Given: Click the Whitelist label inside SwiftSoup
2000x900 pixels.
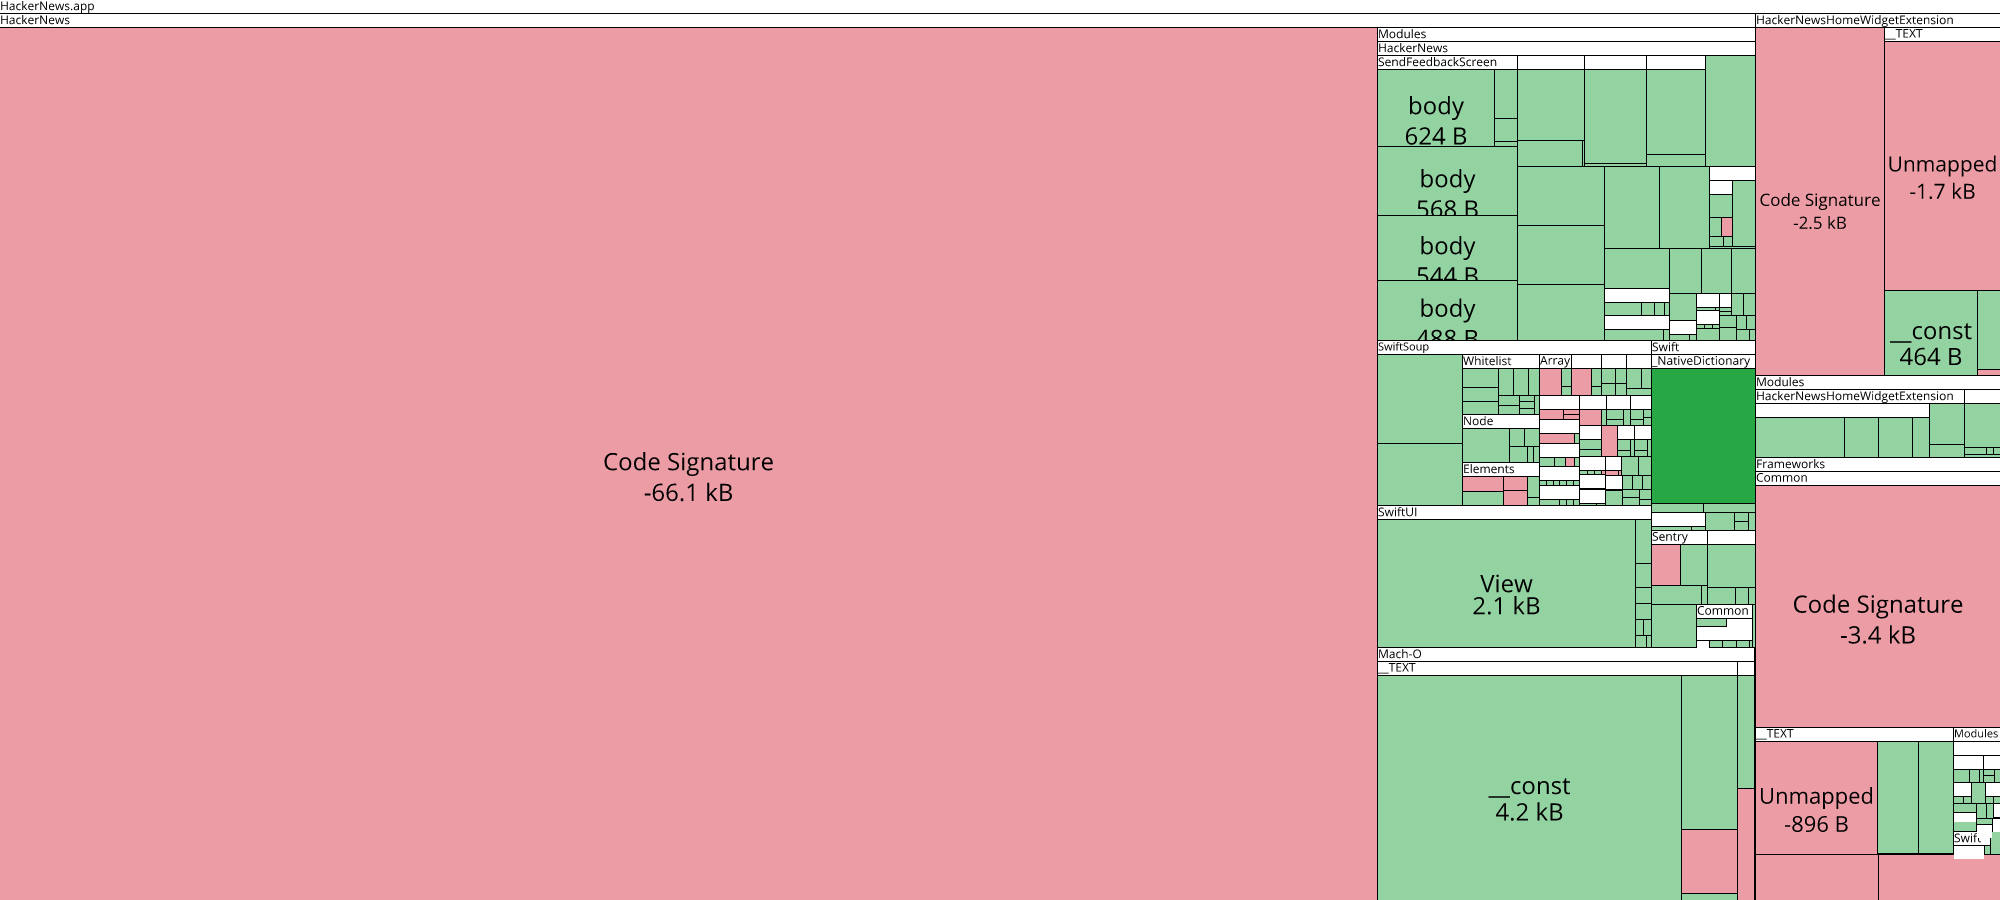Looking at the screenshot, I should coord(1486,360).
